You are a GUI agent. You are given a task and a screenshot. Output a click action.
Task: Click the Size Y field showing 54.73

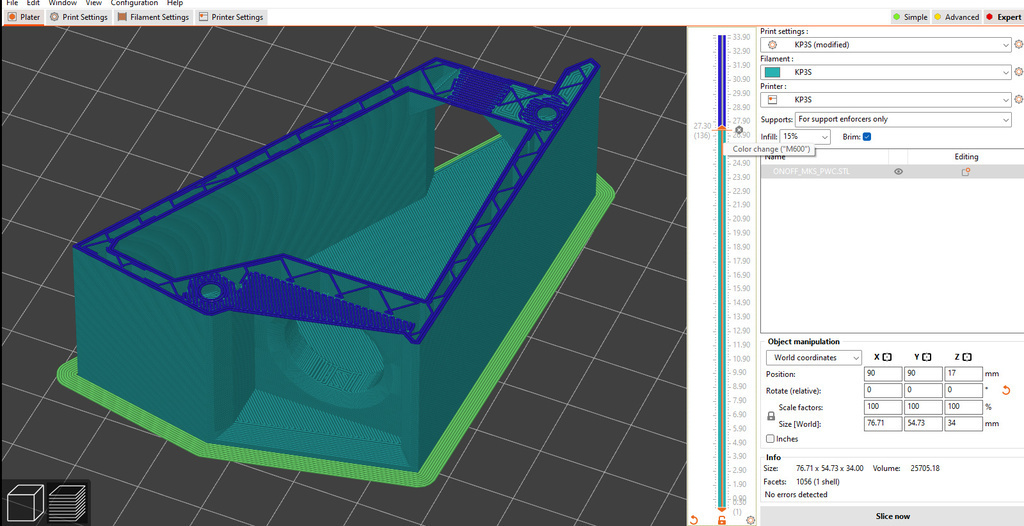(923, 424)
